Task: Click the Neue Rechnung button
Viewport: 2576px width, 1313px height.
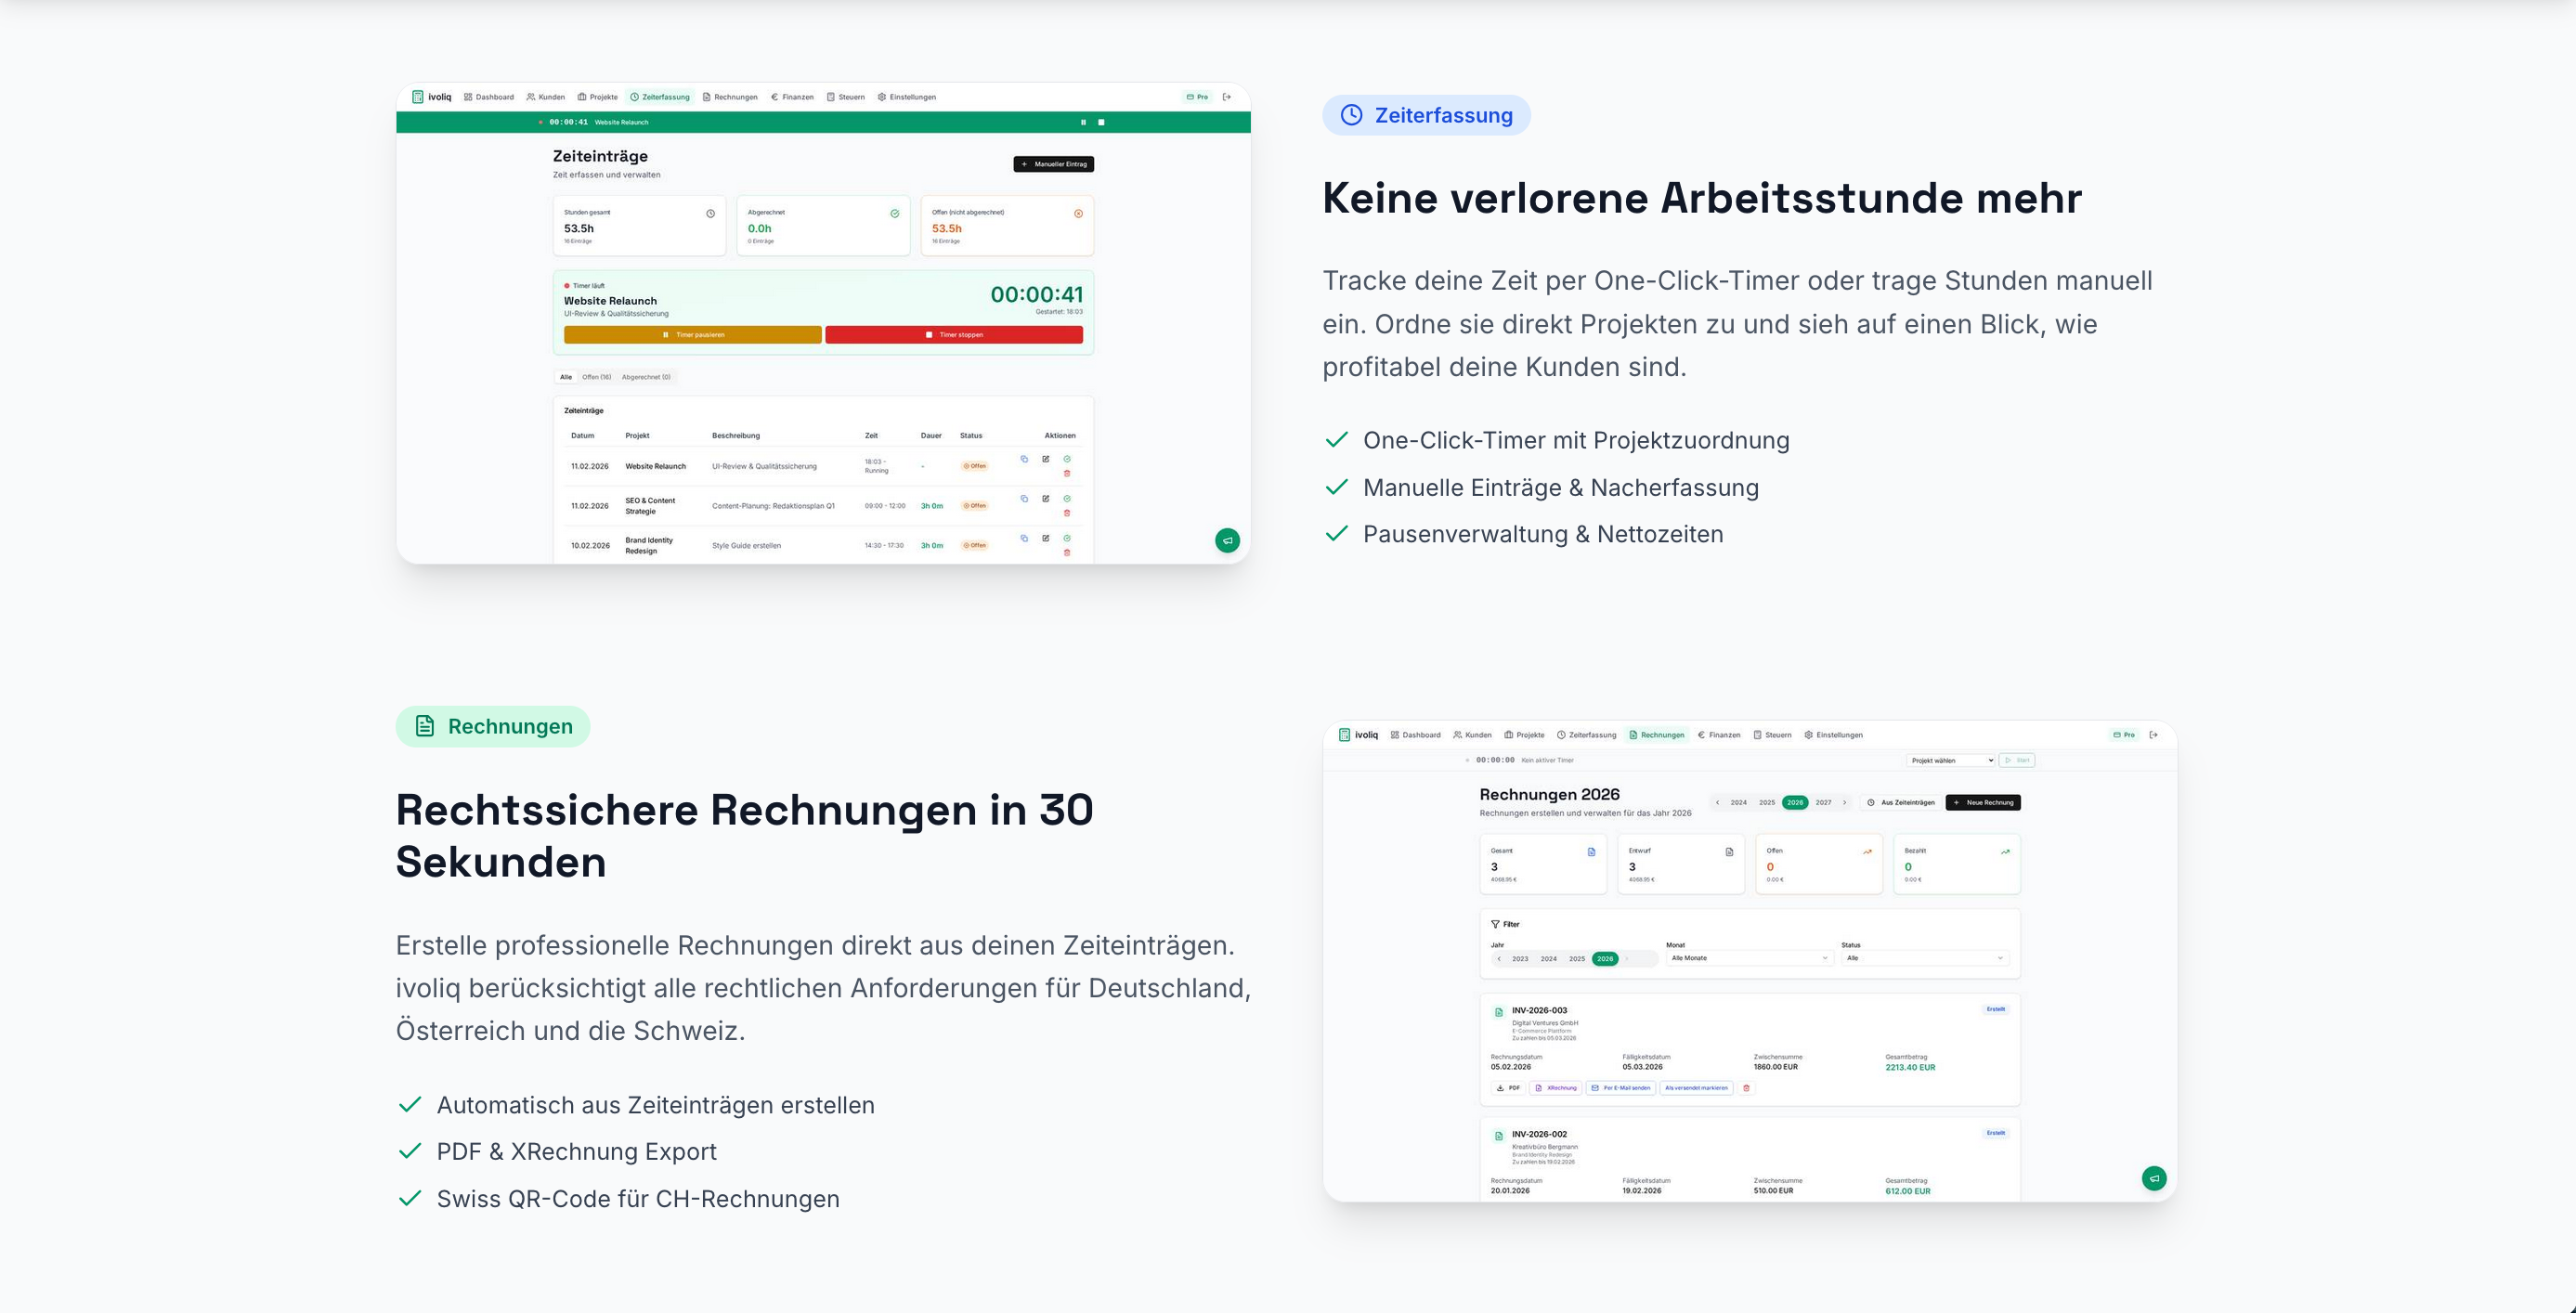Action: coord(1982,802)
